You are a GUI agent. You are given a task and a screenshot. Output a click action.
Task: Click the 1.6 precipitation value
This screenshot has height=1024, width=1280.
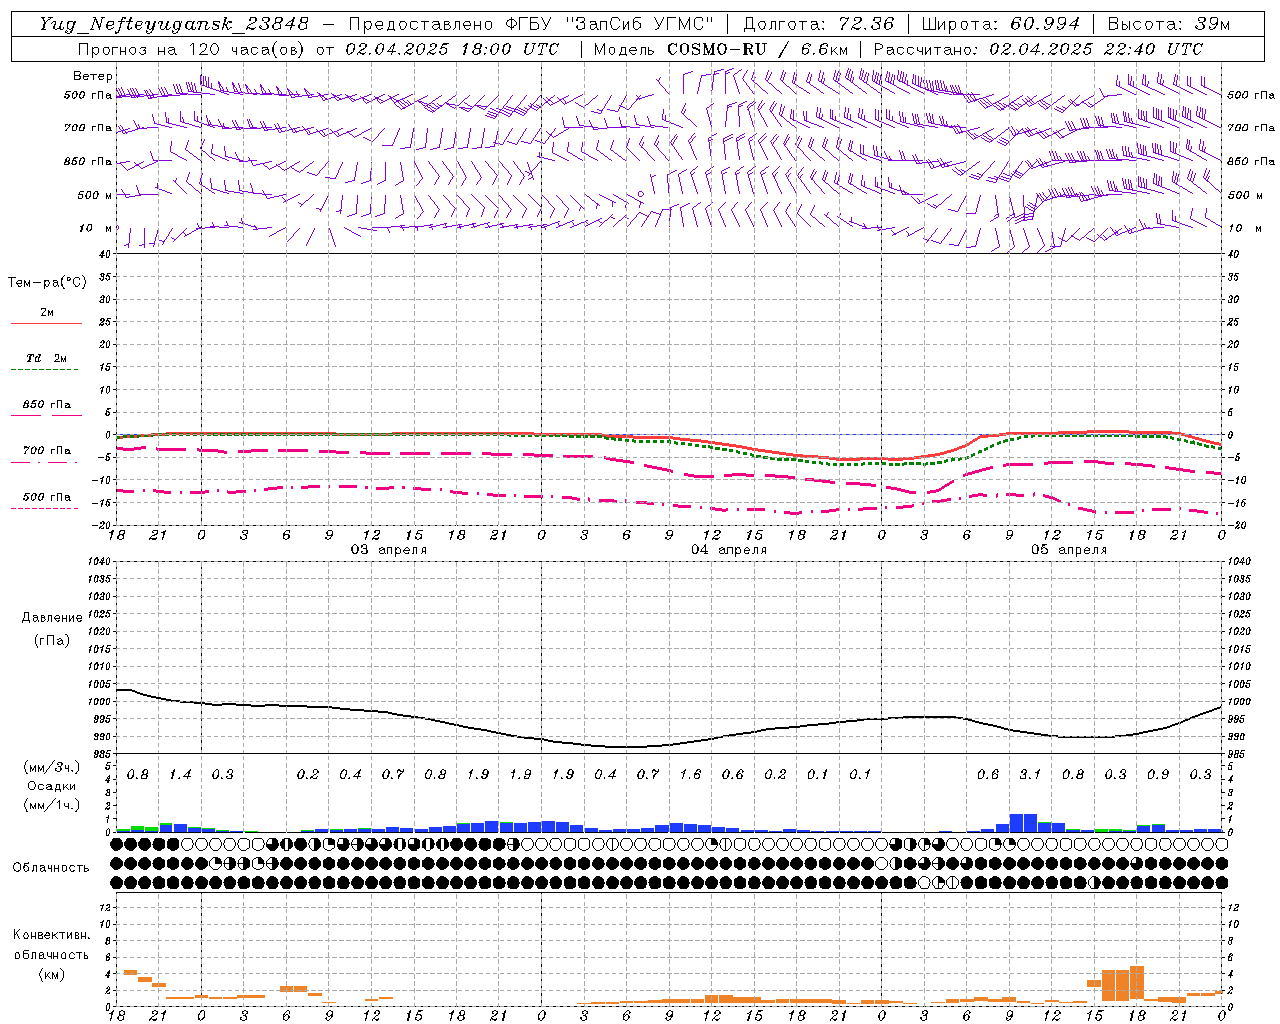tap(690, 775)
